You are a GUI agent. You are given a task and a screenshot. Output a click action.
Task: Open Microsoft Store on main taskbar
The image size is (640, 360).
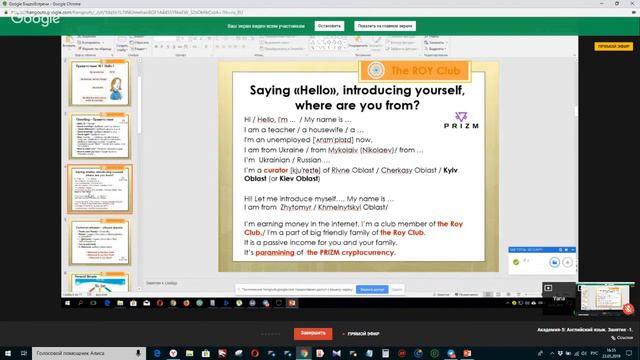click(x=206, y=353)
